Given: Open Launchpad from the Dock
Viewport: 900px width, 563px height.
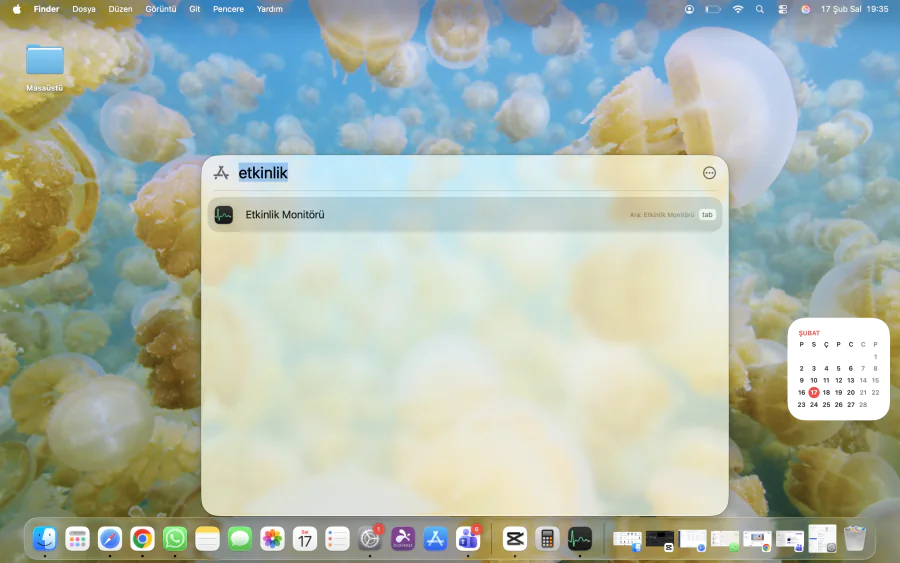Looking at the screenshot, I should pos(77,539).
